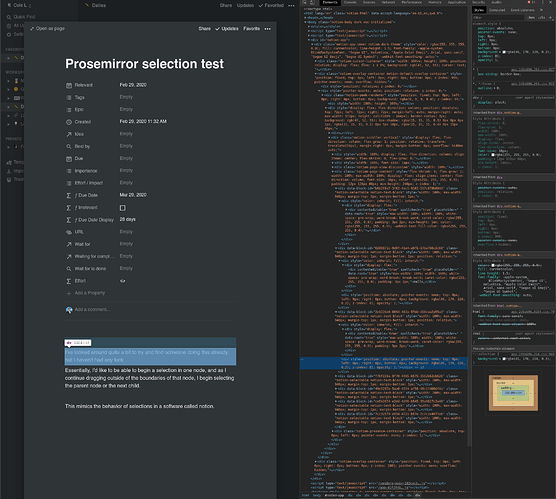
Task: Toggle the DevTools device toolbar icon
Action: coord(312,2)
